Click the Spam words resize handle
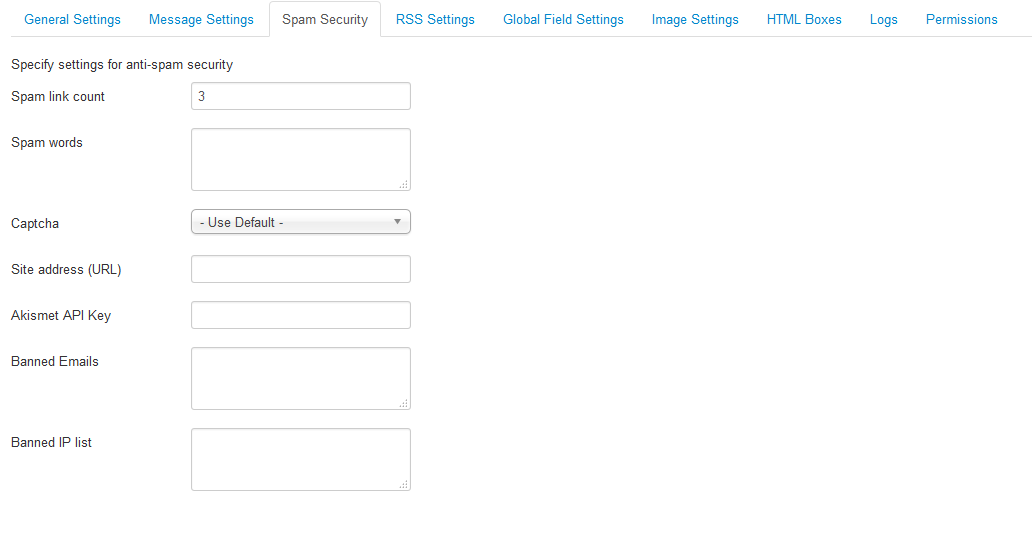Screen dimensions: 1032x558 (x=404, y=184)
